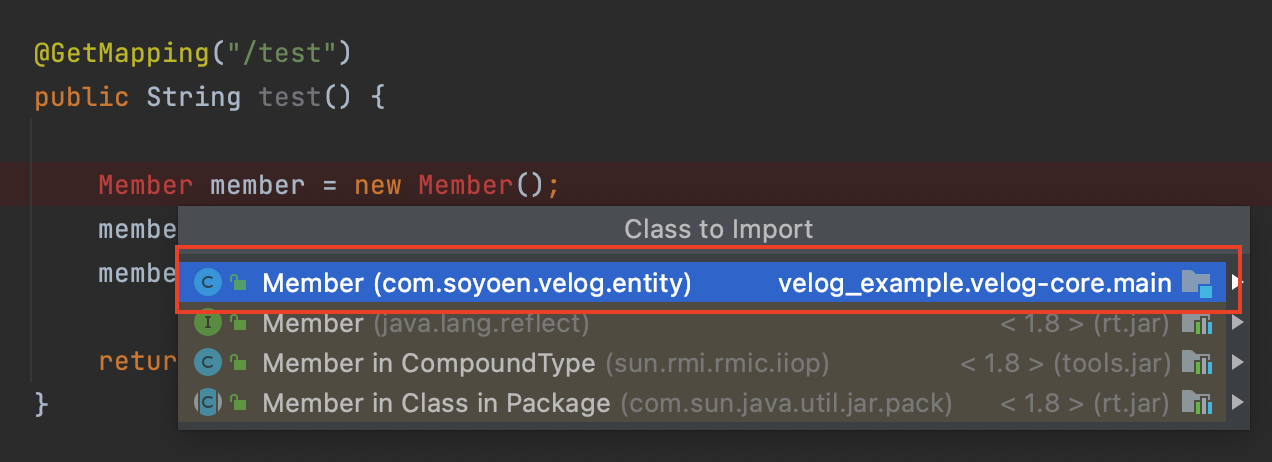
Task: Click library icon beside java.lang.reflect rt.jar
Action: 1196,324
